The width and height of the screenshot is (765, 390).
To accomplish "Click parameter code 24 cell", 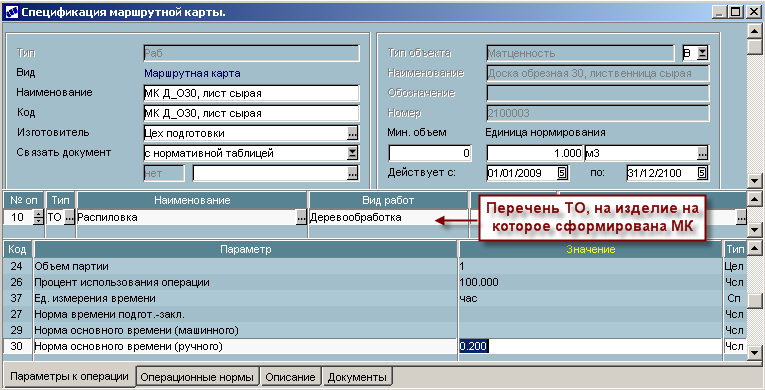I will point(17,267).
